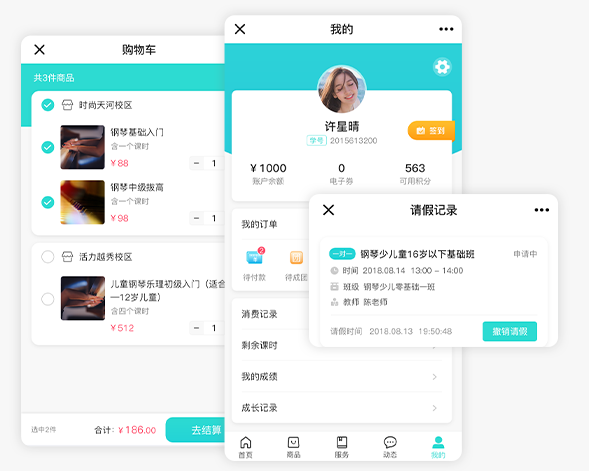Open the 成长记录 growth records row
The image size is (589, 471).
(341, 408)
